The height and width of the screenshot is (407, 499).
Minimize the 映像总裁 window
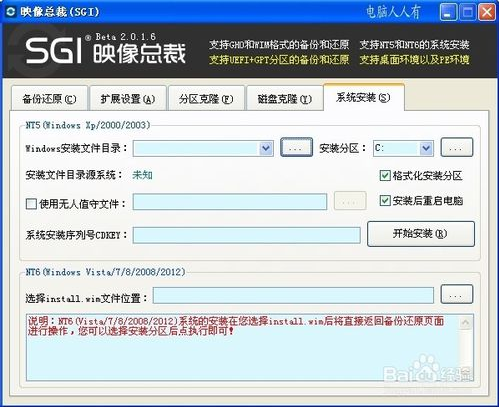click(449, 12)
